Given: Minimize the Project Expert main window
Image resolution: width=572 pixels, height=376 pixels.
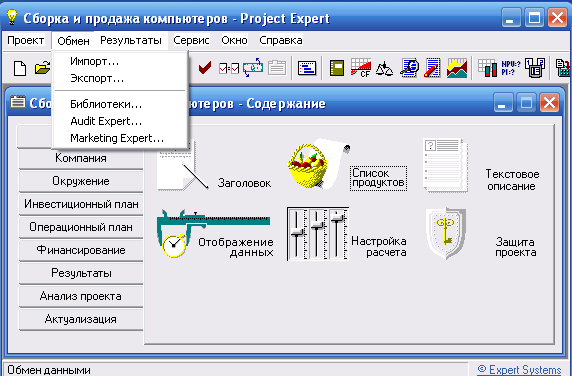Looking at the screenshot, I should [511, 18].
